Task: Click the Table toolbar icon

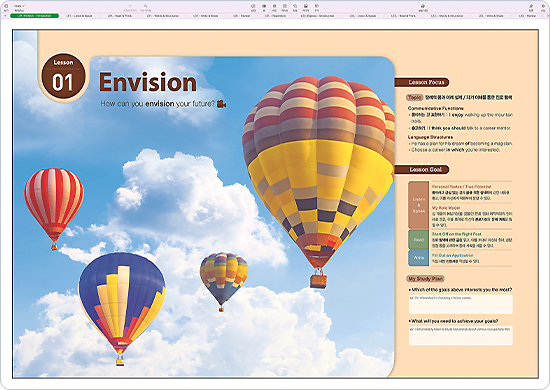Action: tap(264, 6)
